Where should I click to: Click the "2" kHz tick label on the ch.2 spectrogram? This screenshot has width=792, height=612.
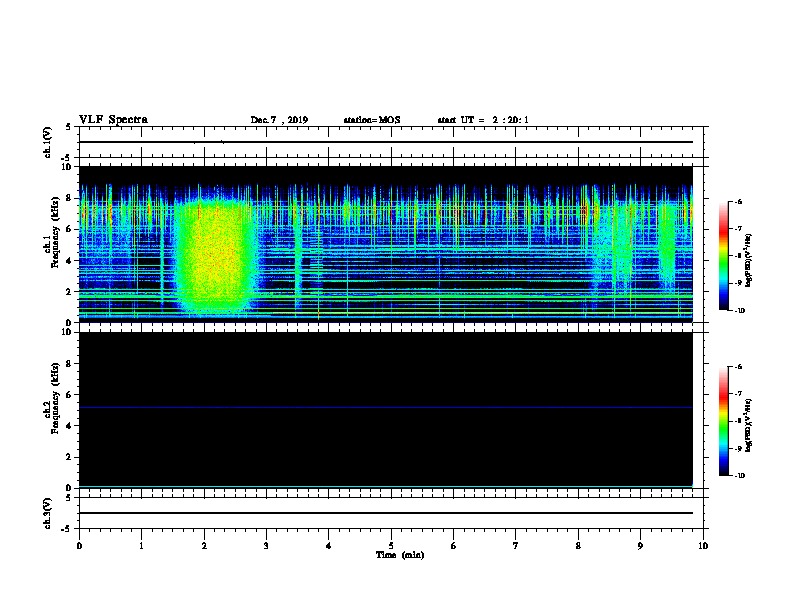point(70,457)
